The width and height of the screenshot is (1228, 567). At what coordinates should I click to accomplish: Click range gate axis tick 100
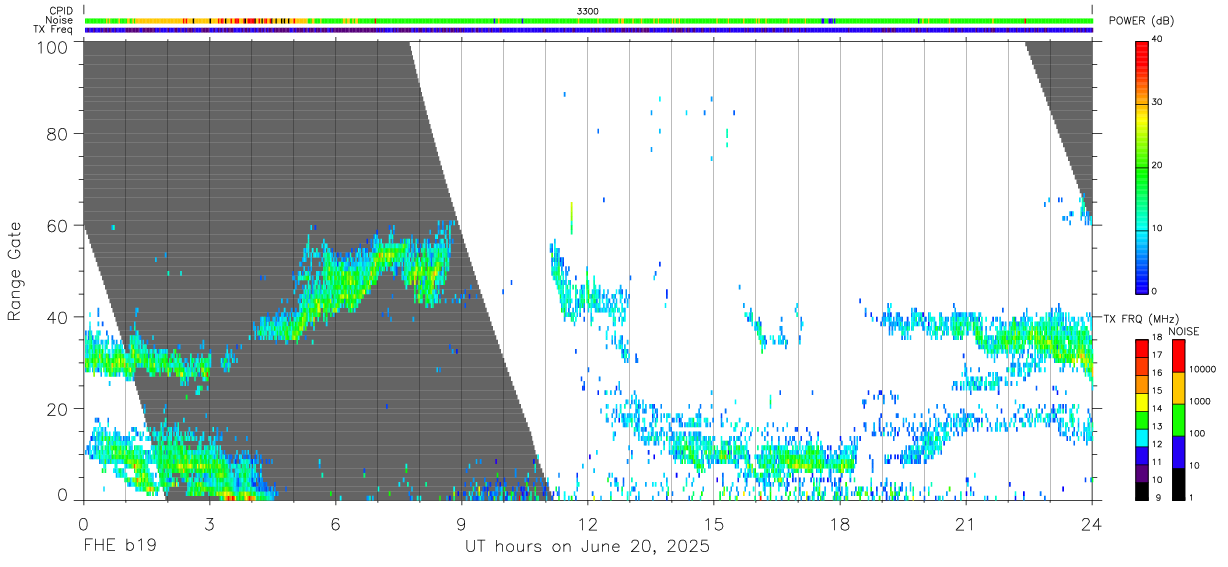52,46
